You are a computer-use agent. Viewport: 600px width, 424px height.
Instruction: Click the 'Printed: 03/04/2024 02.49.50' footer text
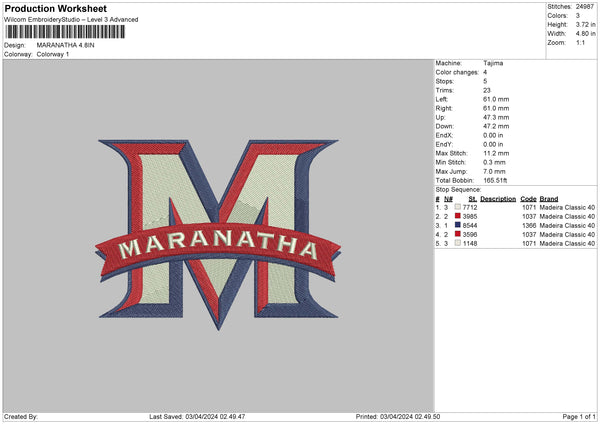tap(398, 416)
